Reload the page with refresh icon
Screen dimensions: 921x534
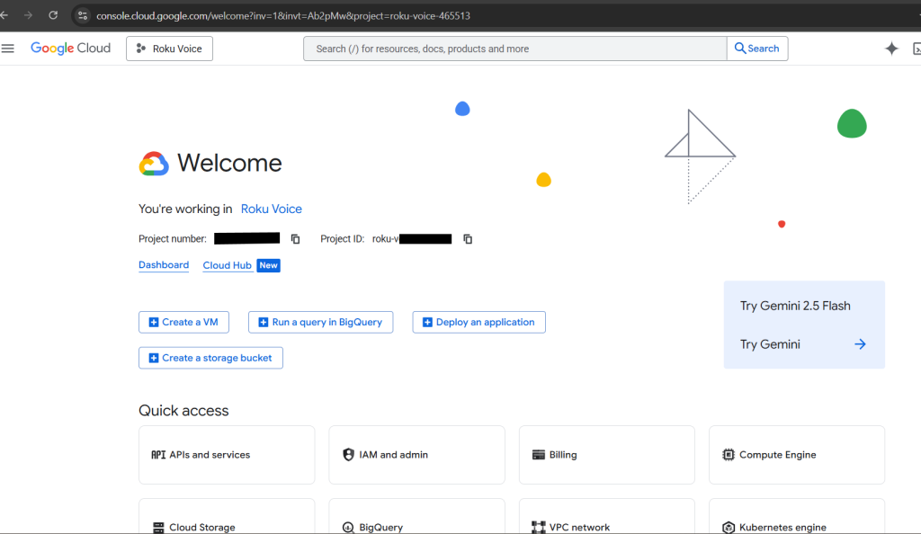tap(53, 15)
